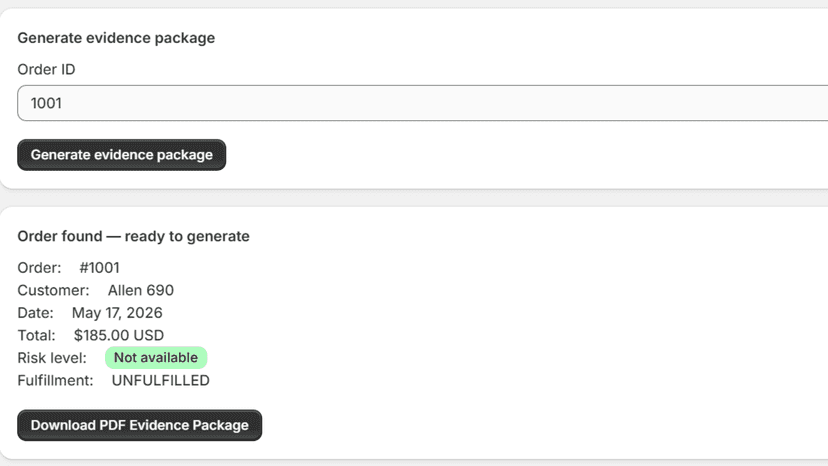This screenshot has width=828, height=466.
Task: Select the Generate evidence package heading
Action: pos(116,38)
